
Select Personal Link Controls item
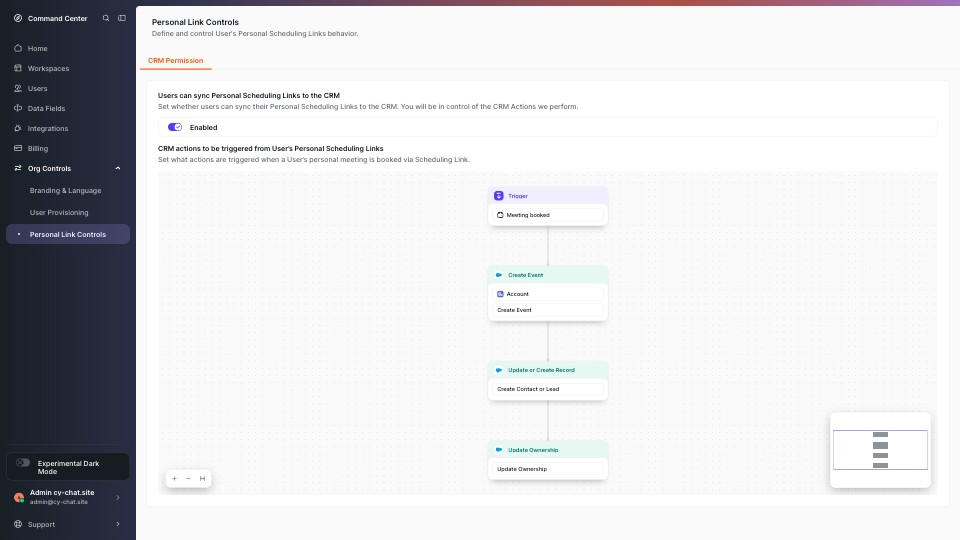click(x=67, y=234)
